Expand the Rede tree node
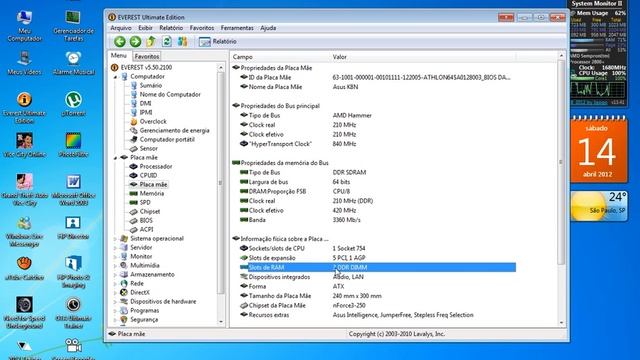Viewport: 640px width, 360px height. [x=115, y=283]
